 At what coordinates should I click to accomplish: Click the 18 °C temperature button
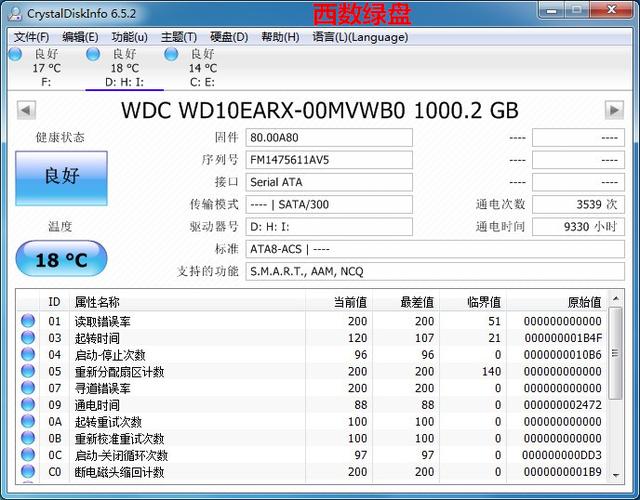point(62,258)
